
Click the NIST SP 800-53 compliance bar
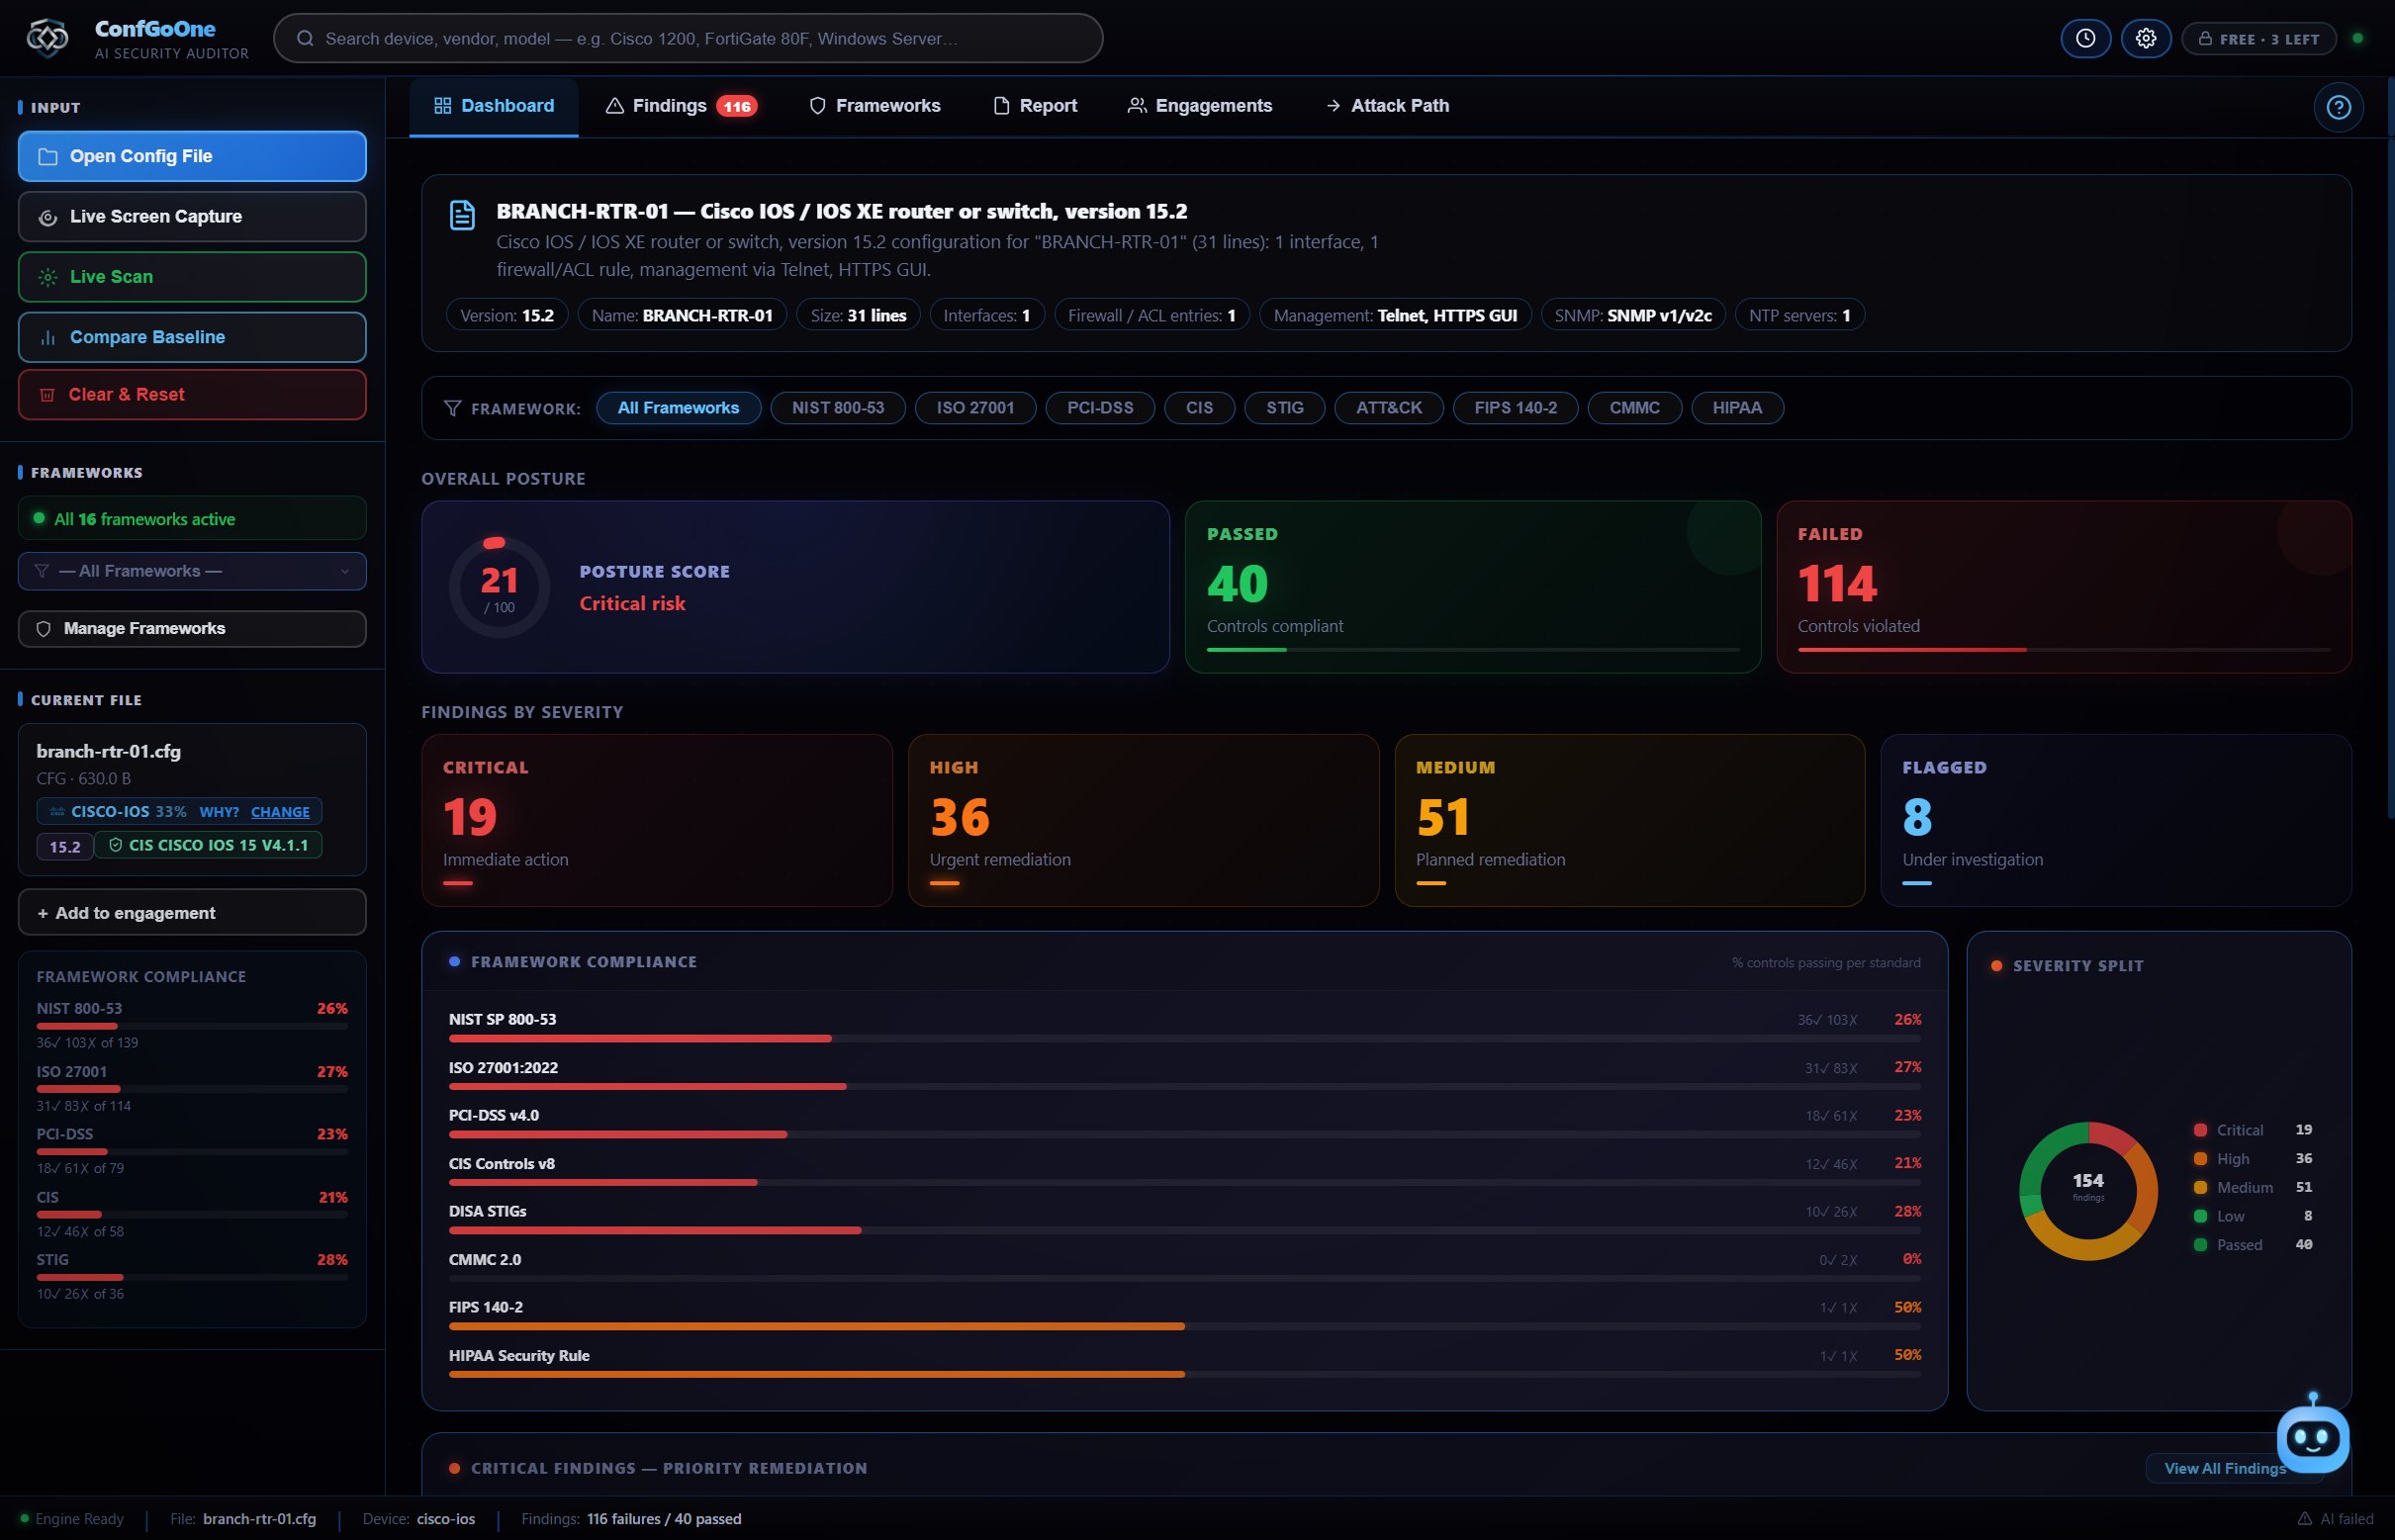pos(1184,1039)
